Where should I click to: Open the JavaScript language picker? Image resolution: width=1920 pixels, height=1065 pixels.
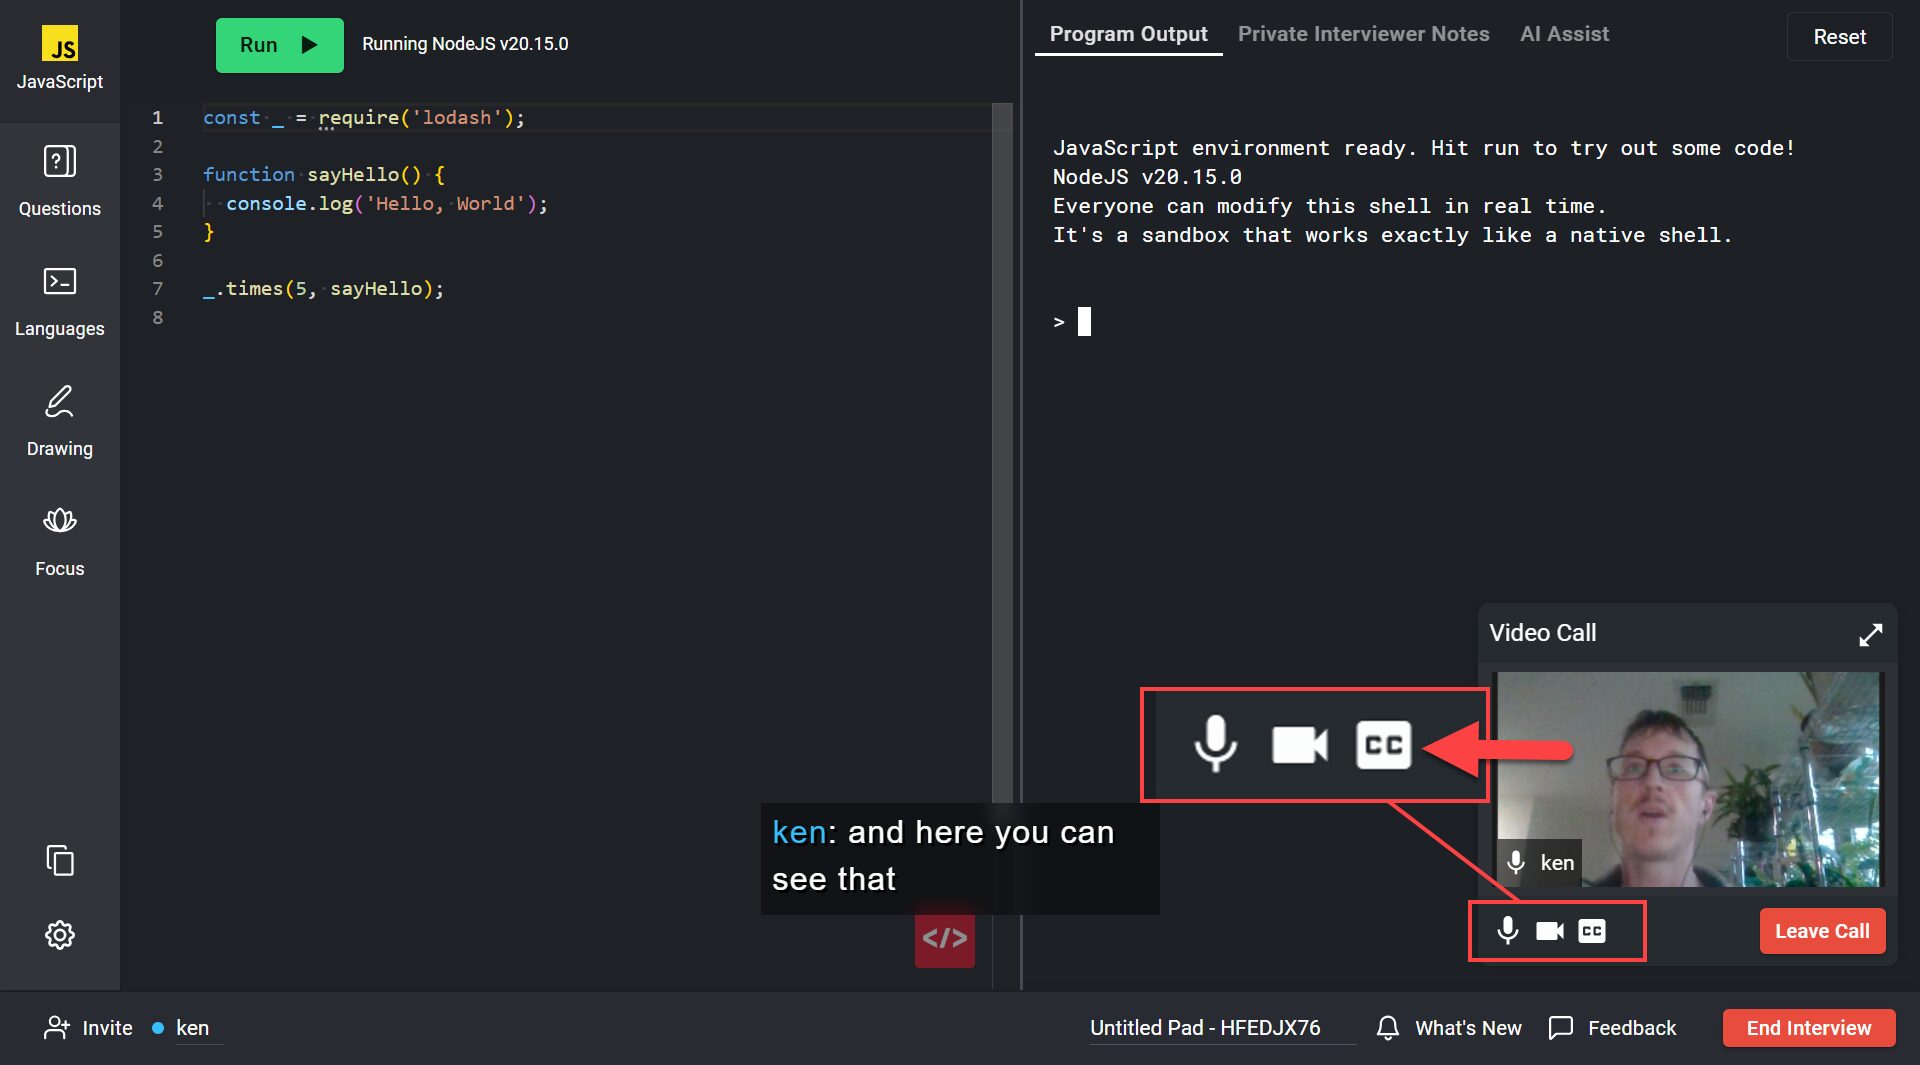point(59,58)
